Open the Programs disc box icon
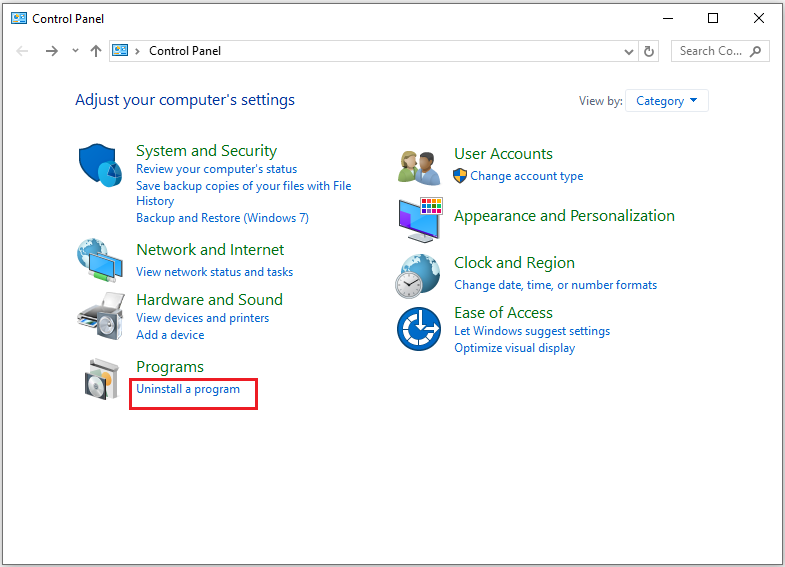 102,379
